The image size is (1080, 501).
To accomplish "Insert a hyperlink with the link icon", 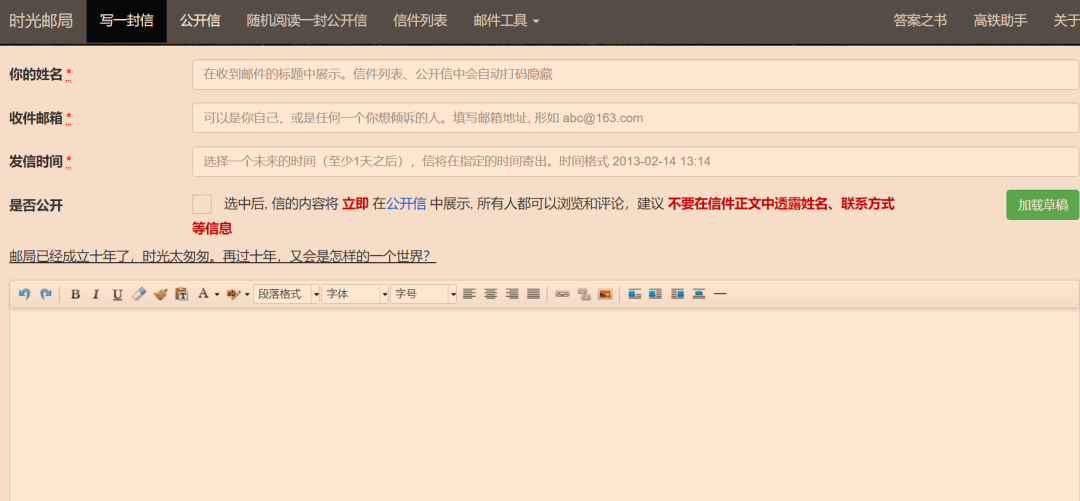I will click(x=563, y=294).
